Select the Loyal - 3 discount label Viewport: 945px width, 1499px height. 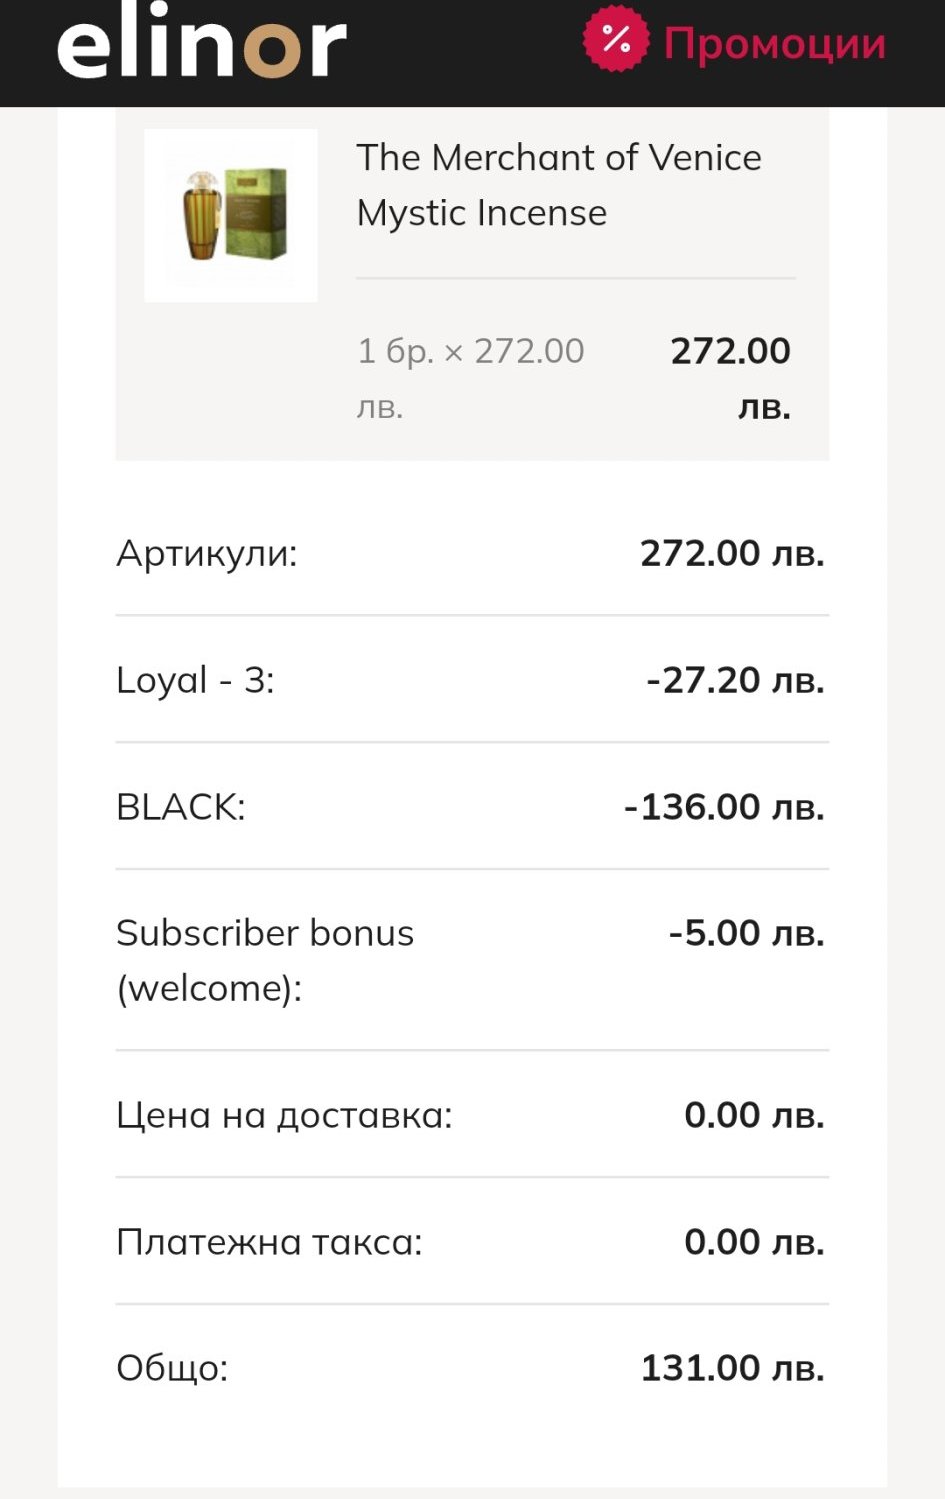click(195, 680)
